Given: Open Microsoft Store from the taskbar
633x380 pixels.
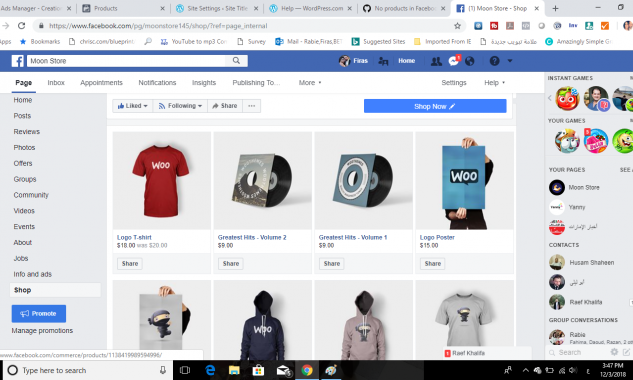Looking at the screenshot, I should coord(258,370).
